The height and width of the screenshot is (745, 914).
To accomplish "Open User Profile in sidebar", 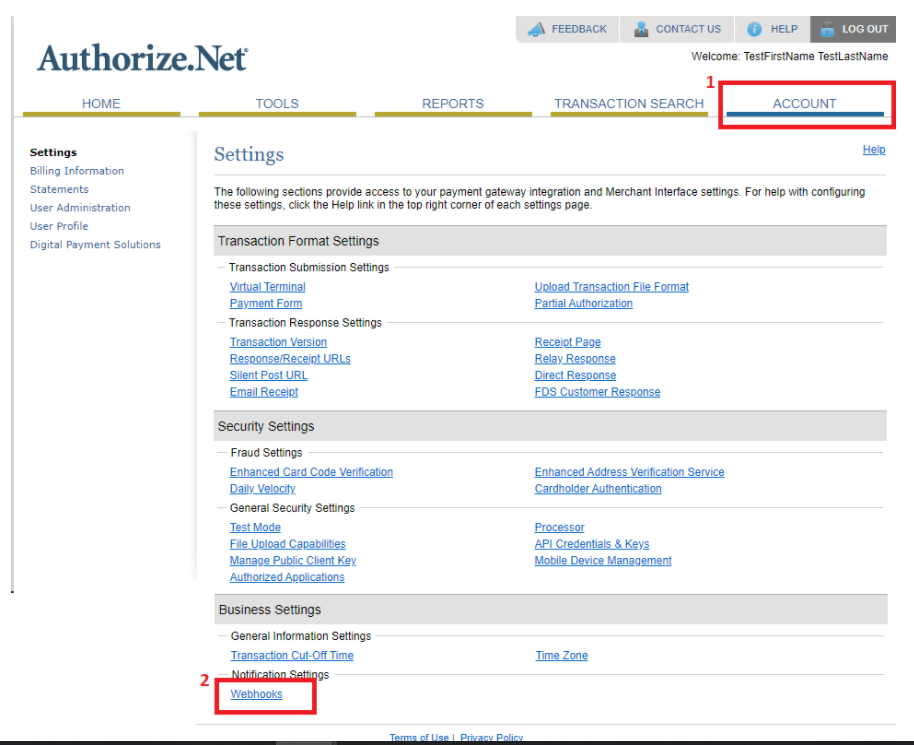I will [59, 226].
